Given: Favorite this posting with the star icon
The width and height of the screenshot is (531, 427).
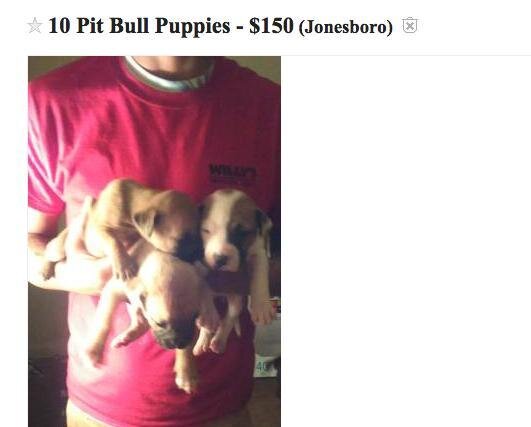Looking at the screenshot, I should (35, 26).
